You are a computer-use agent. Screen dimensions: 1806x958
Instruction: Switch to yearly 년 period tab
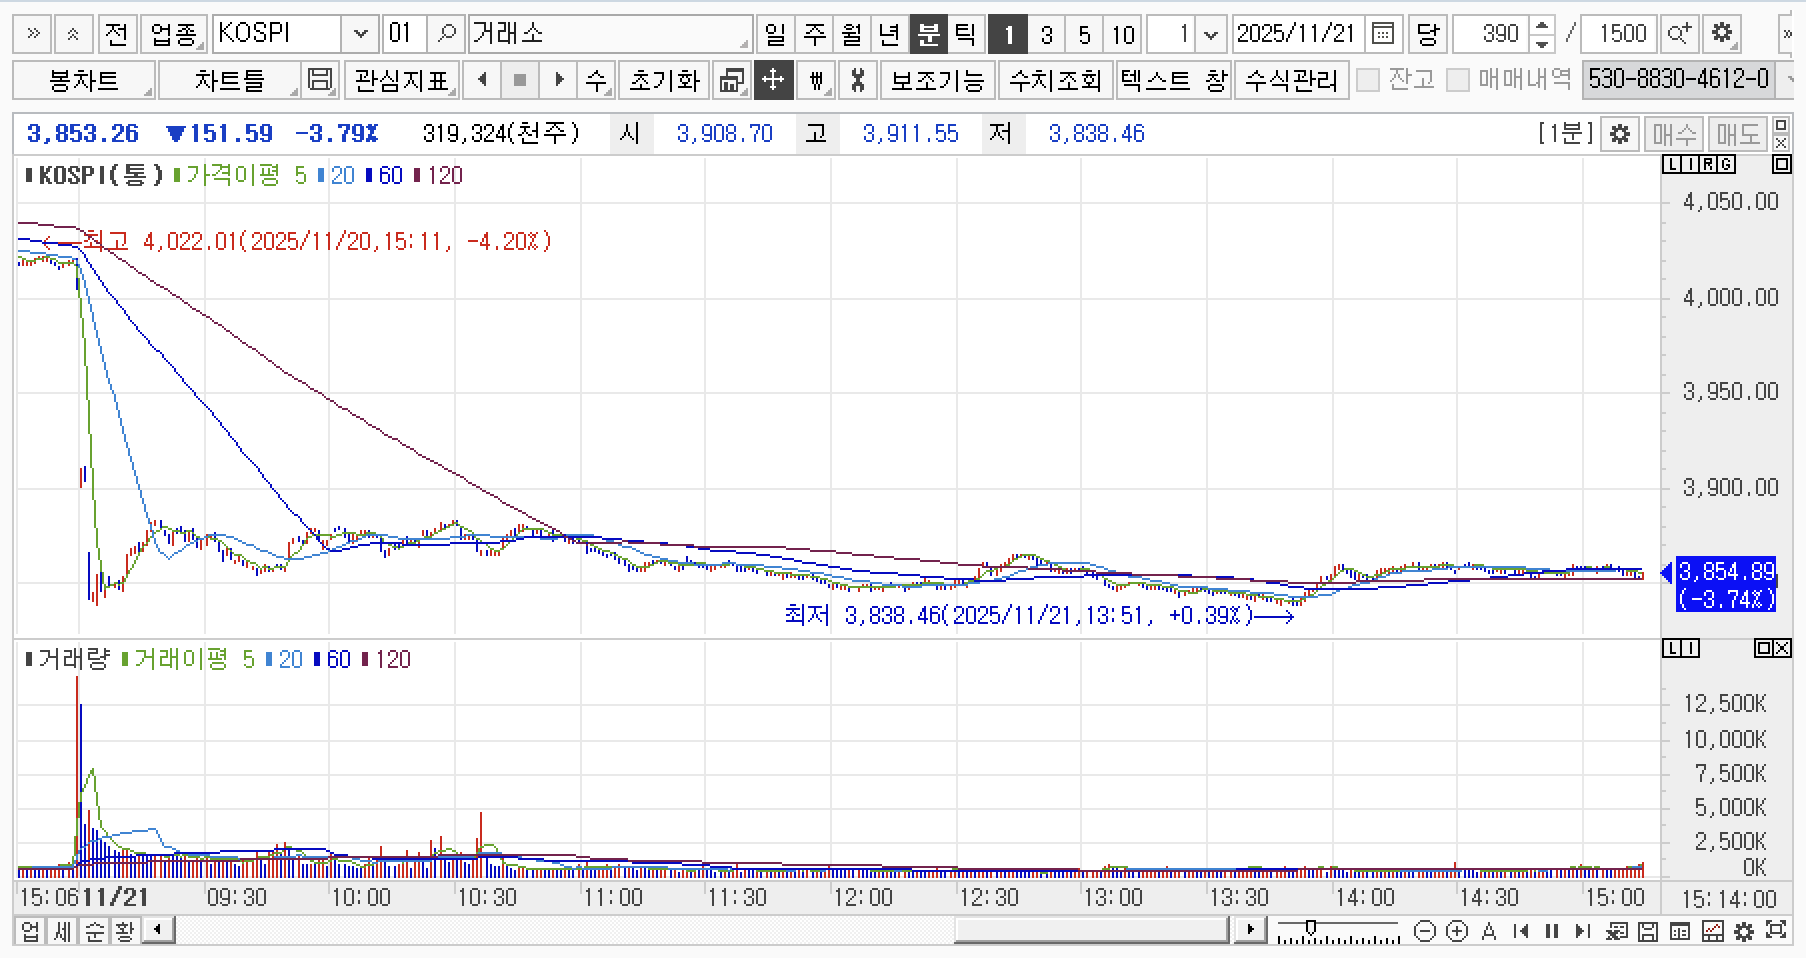pyautogui.click(x=890, y=34)
